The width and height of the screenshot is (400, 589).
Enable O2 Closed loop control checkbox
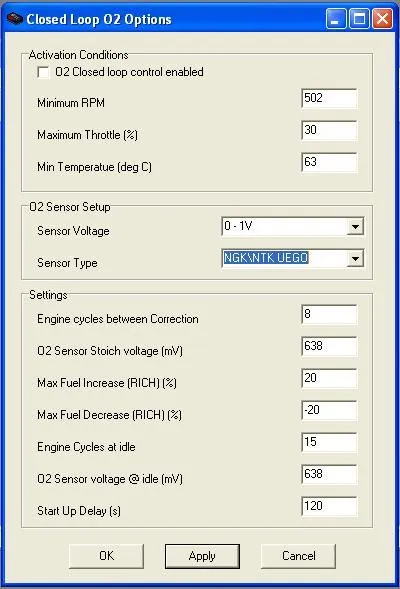[44, 72]
